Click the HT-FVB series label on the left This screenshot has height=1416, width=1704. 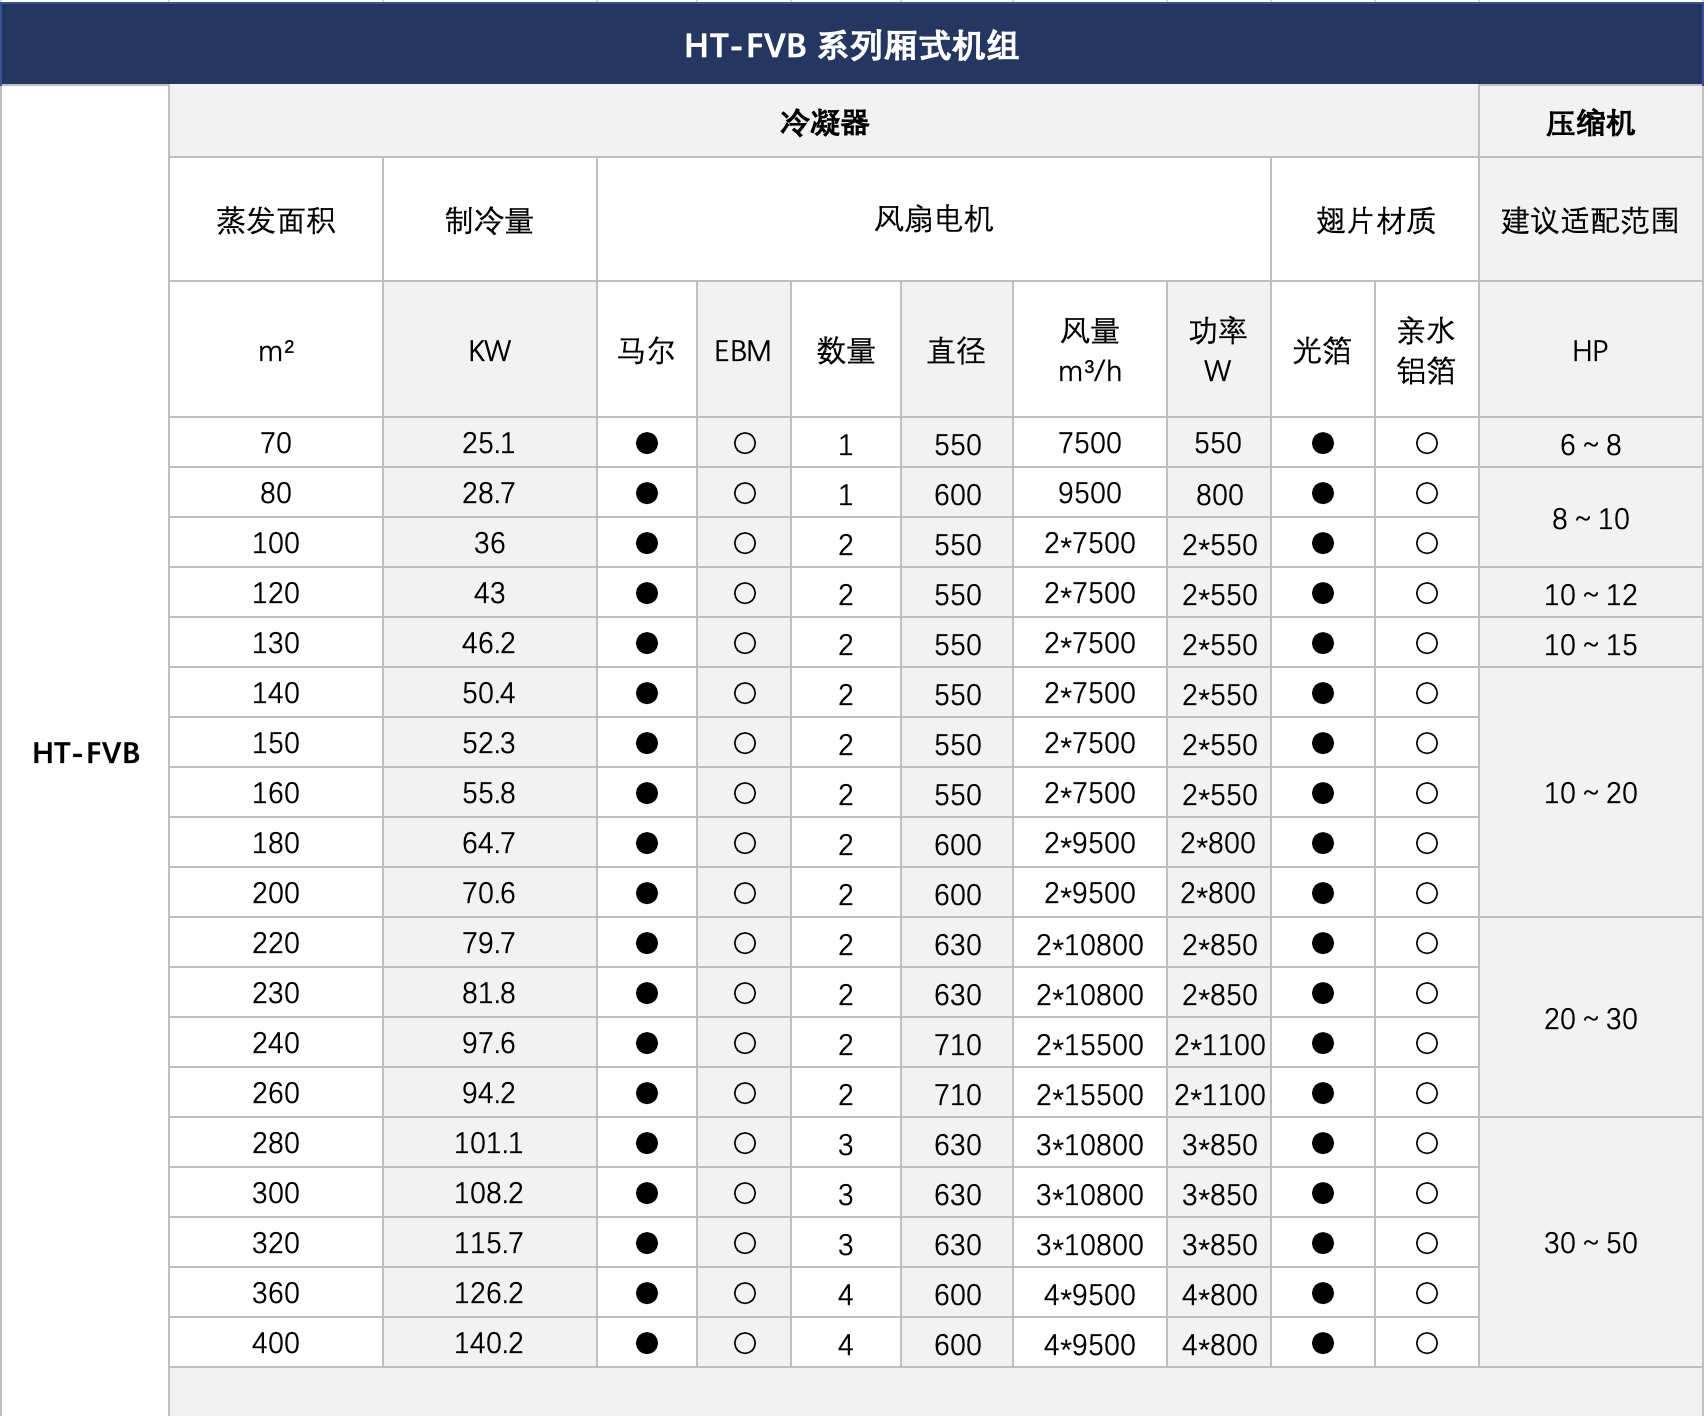point(86,752)
